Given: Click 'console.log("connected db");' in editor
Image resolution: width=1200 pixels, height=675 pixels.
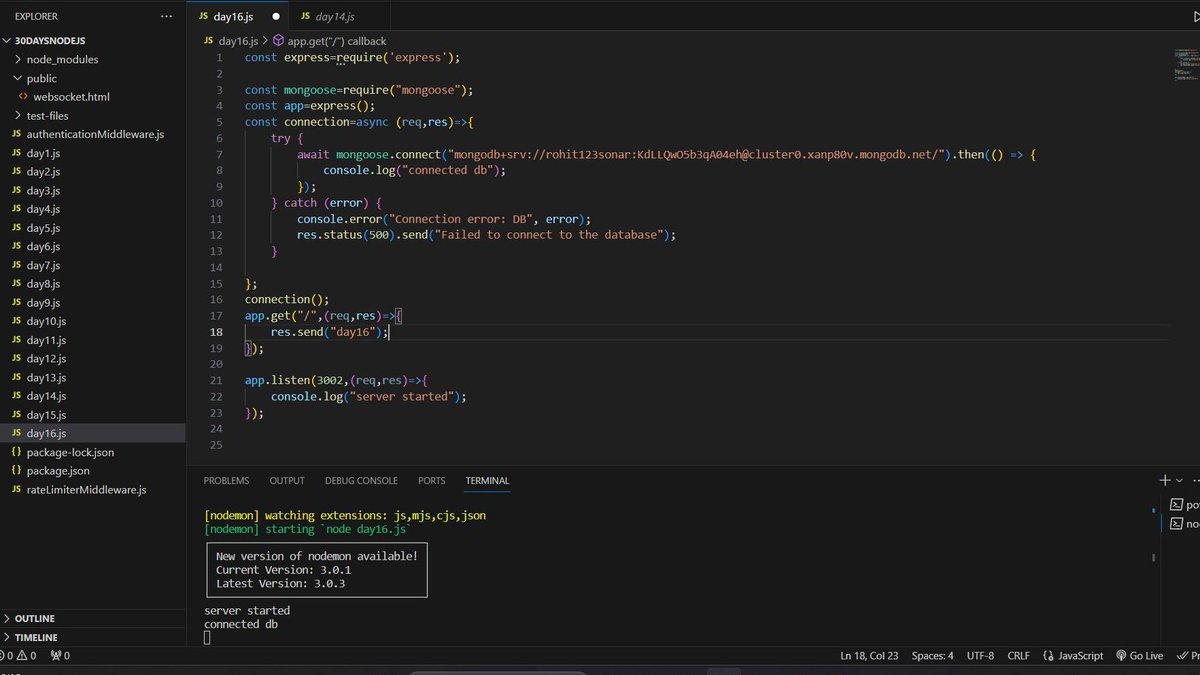Looking at the screenshot, I should point(414,170).
